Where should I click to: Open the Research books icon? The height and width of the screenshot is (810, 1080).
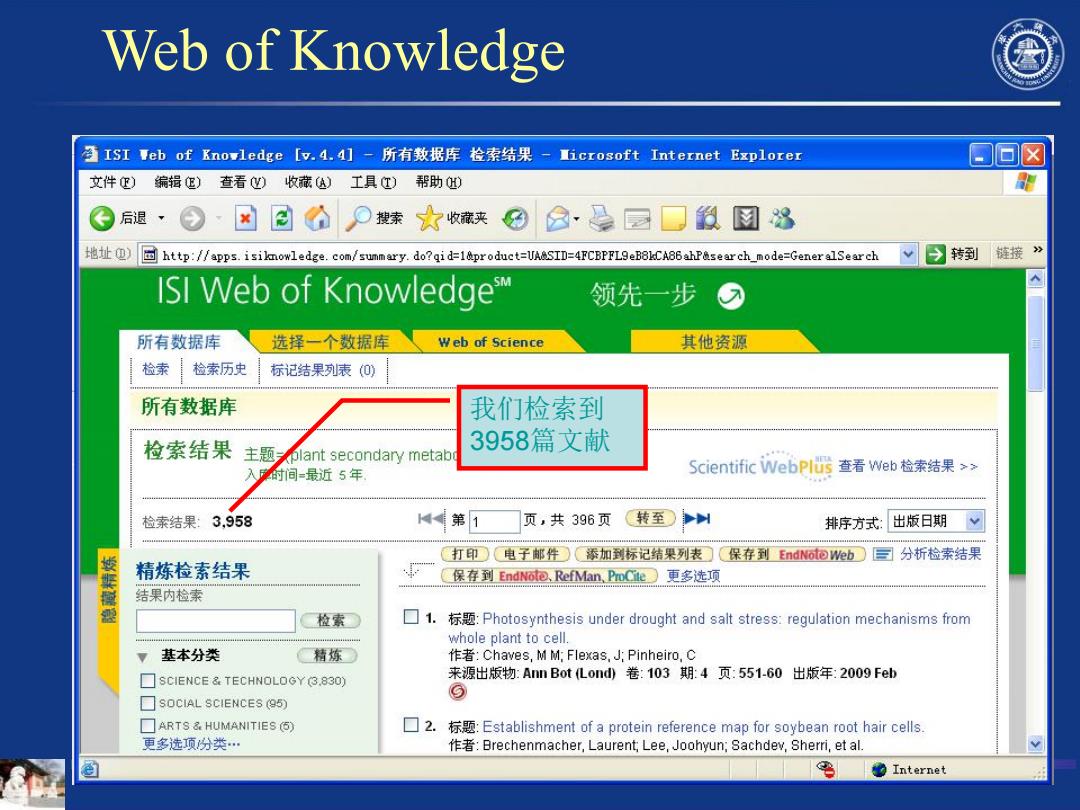(708, 218)
